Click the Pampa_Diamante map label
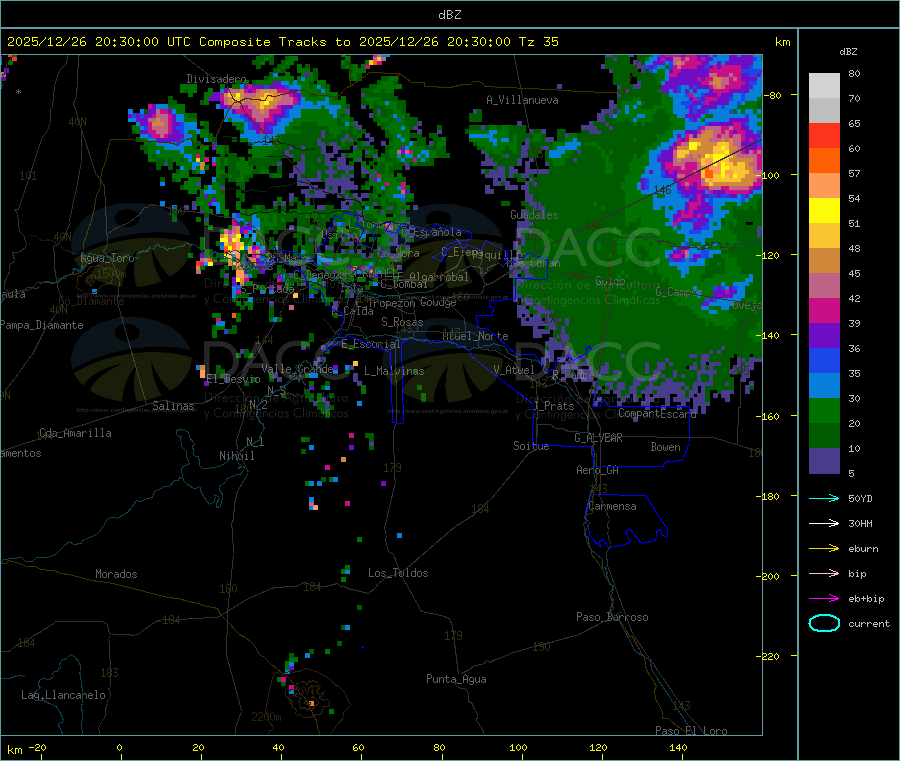The height and width of the screenshot is (761, 900). [42, 325]
